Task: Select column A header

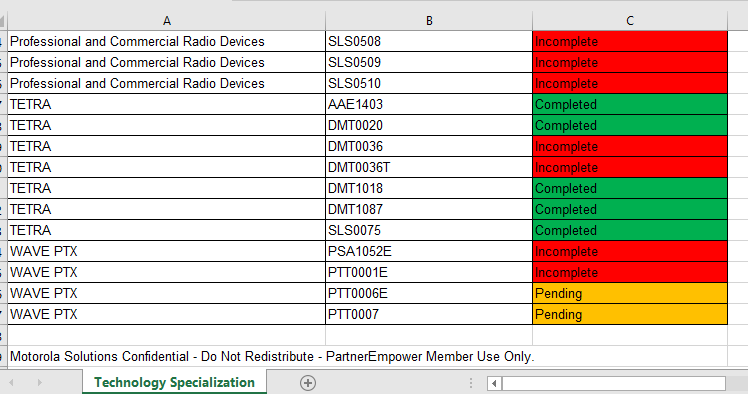Action: (x=166, y=21)
